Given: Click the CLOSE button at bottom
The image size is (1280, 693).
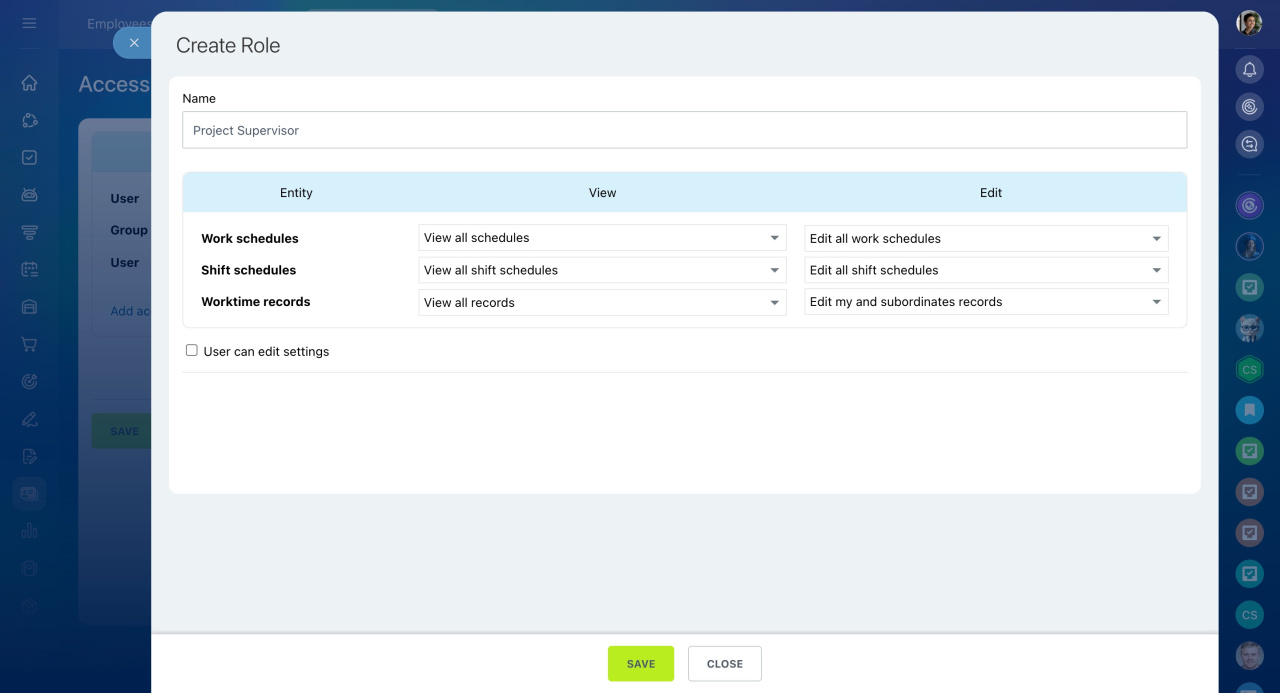Looking at the screenshot, I should pyautogui.click(x=724, y=664).
